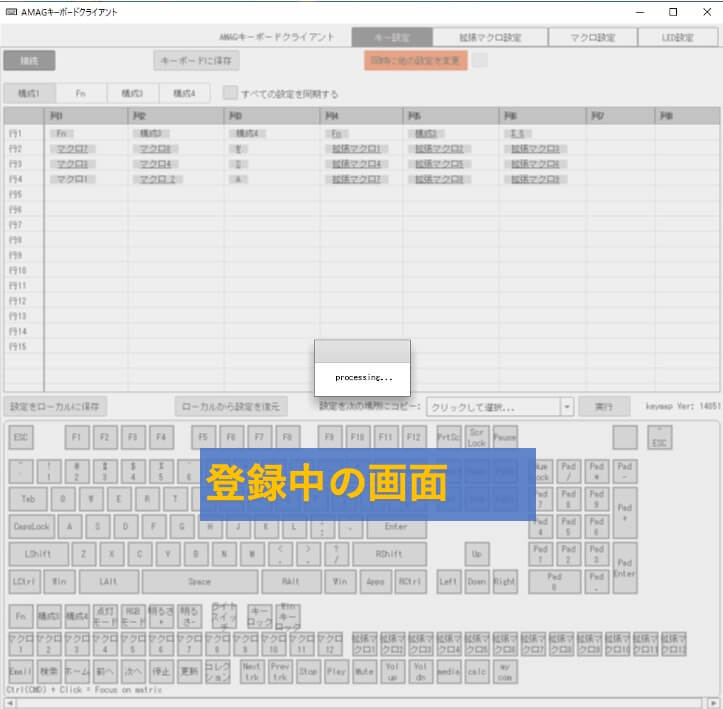Pick the Email shortcut key
This screenshot has width=723, height=709.
click(21, 671)
